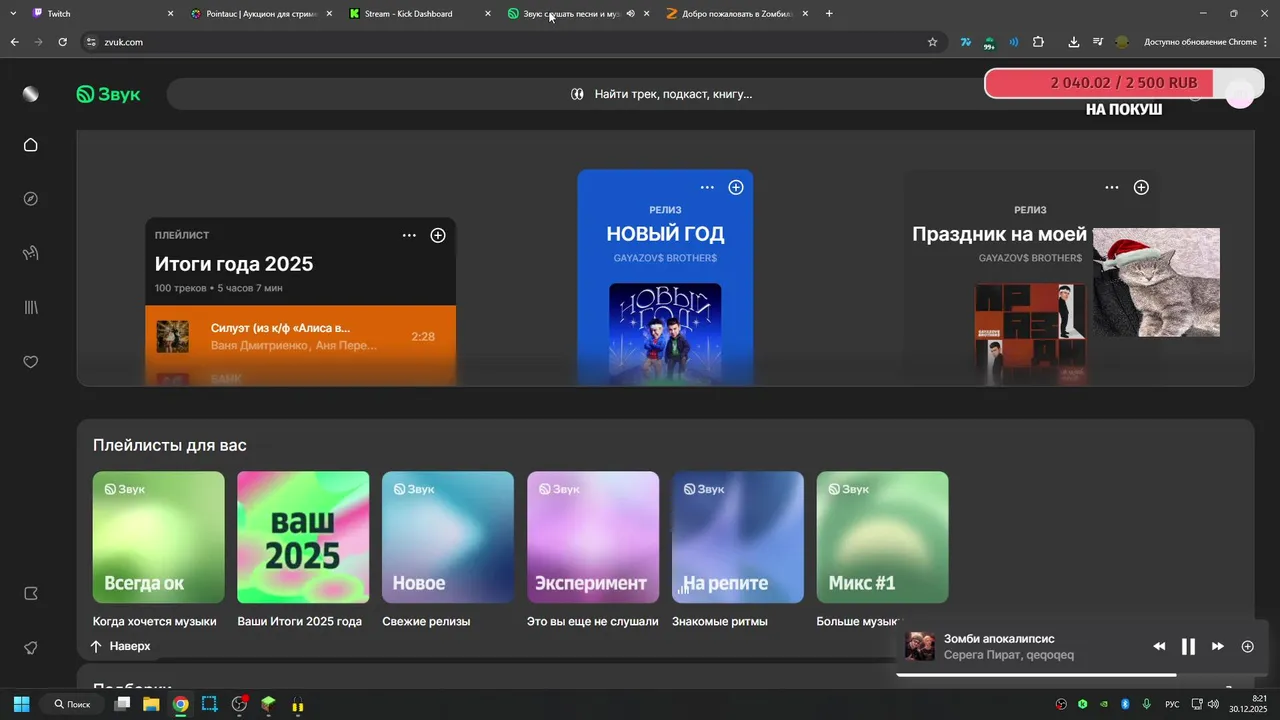
Task: Add Итоги года 2025 playlist to collection
Action: pos(438,235)
